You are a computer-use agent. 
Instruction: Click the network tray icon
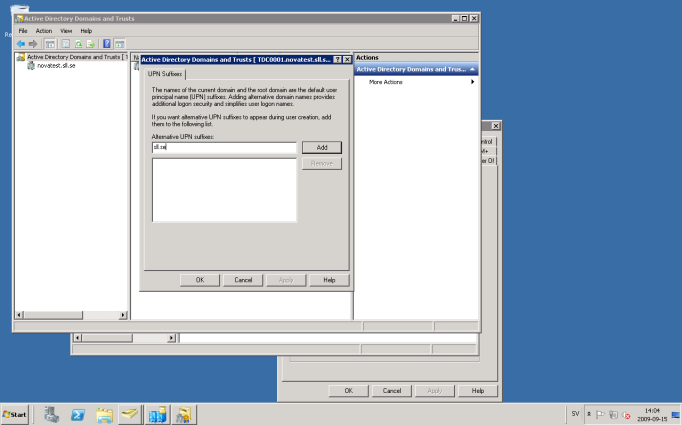click(613, 415)
